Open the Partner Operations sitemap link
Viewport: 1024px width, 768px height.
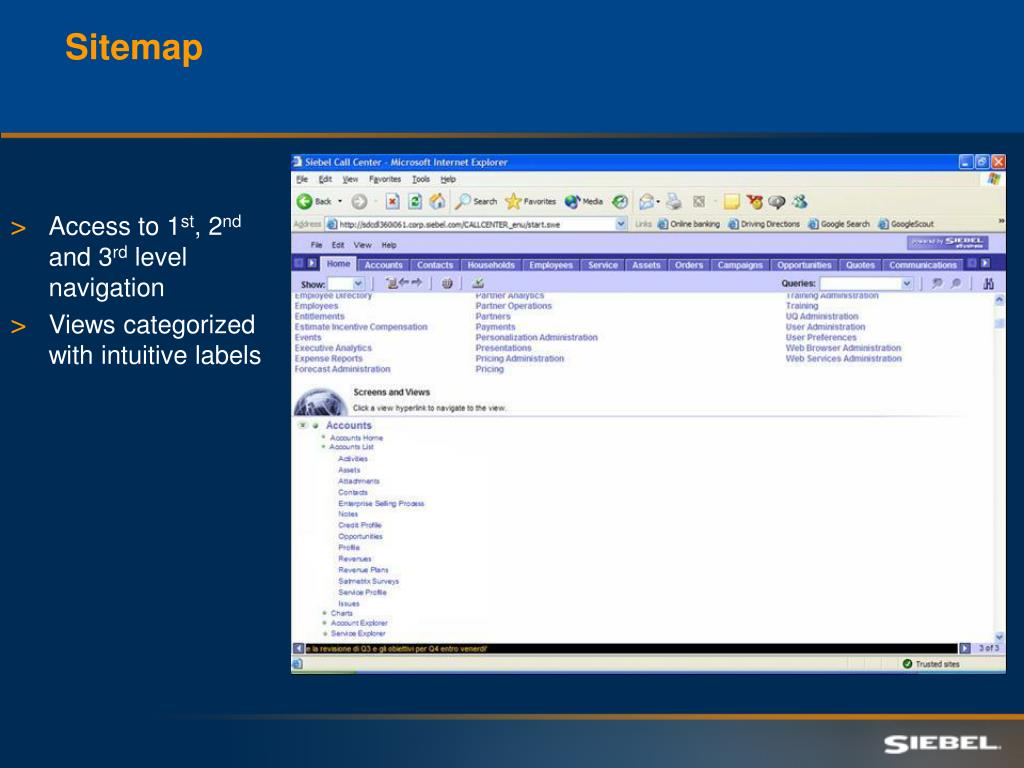click(513, 306)
